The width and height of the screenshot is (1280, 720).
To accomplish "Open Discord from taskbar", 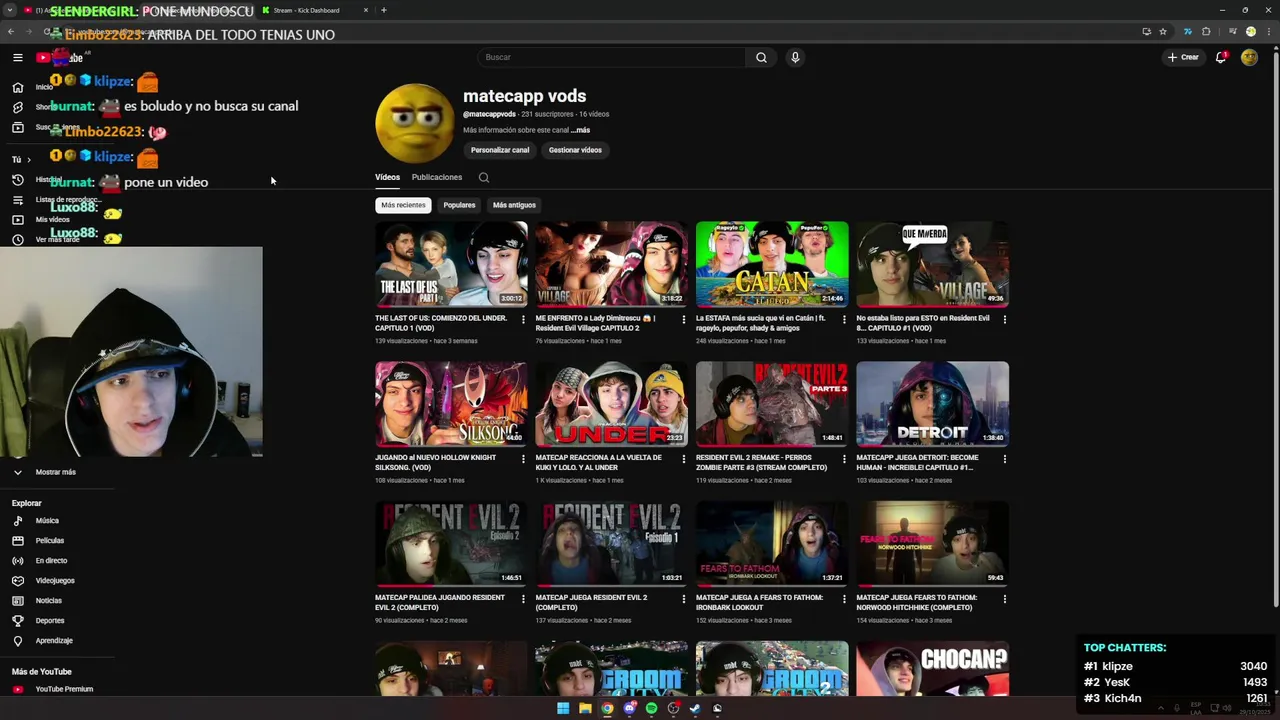I will tap(629, 708).
